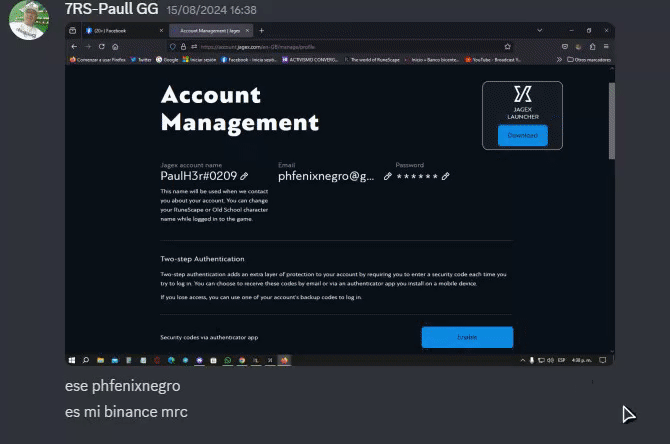This screenshot has width=670, height=444.
Task: Close the Facebook tab
Action: coord(161,31)
